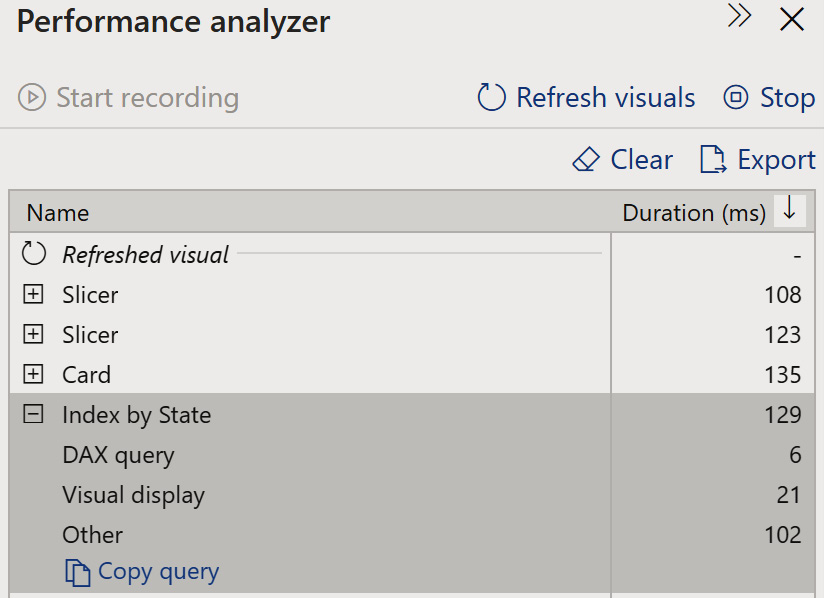Viewport: 824px width, 598px height.
Task: Click the Stop recording icon
Action: pos(737,98)
